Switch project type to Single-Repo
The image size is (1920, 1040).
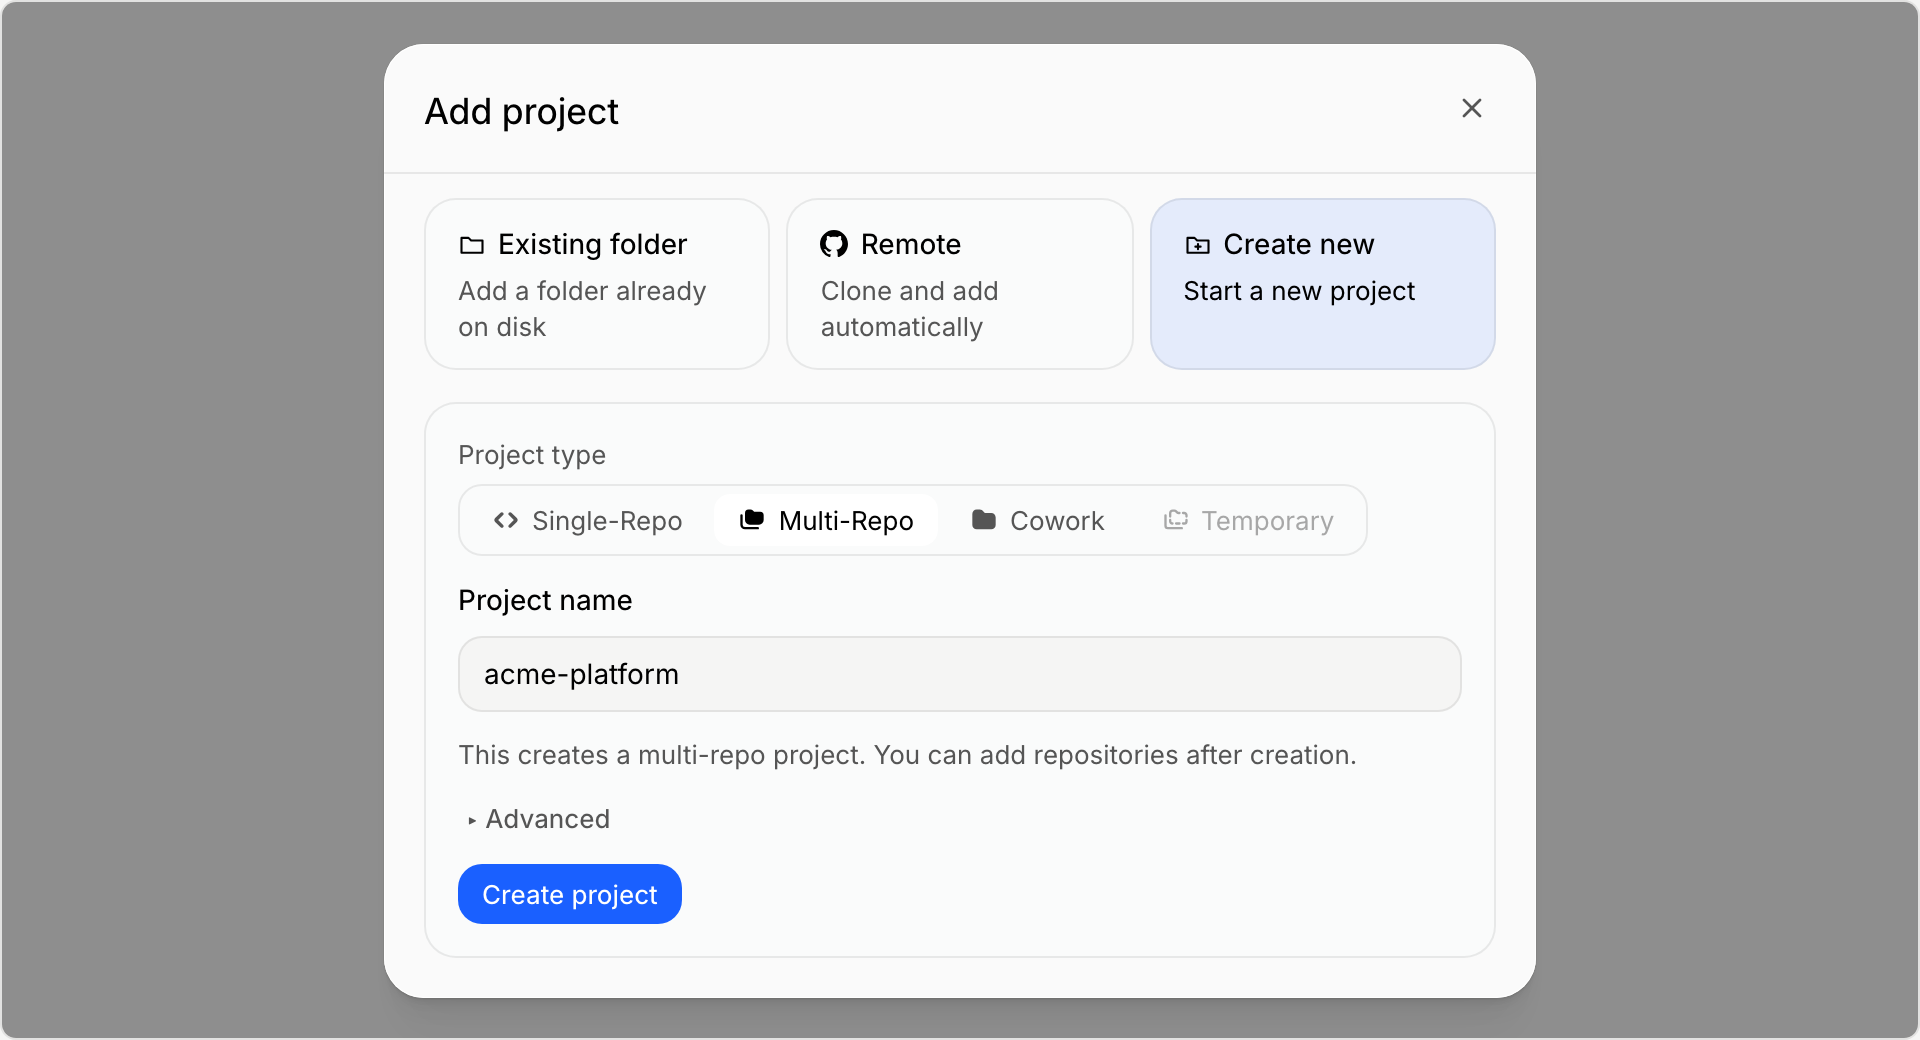pyautogui.click(x=588, y=520)
